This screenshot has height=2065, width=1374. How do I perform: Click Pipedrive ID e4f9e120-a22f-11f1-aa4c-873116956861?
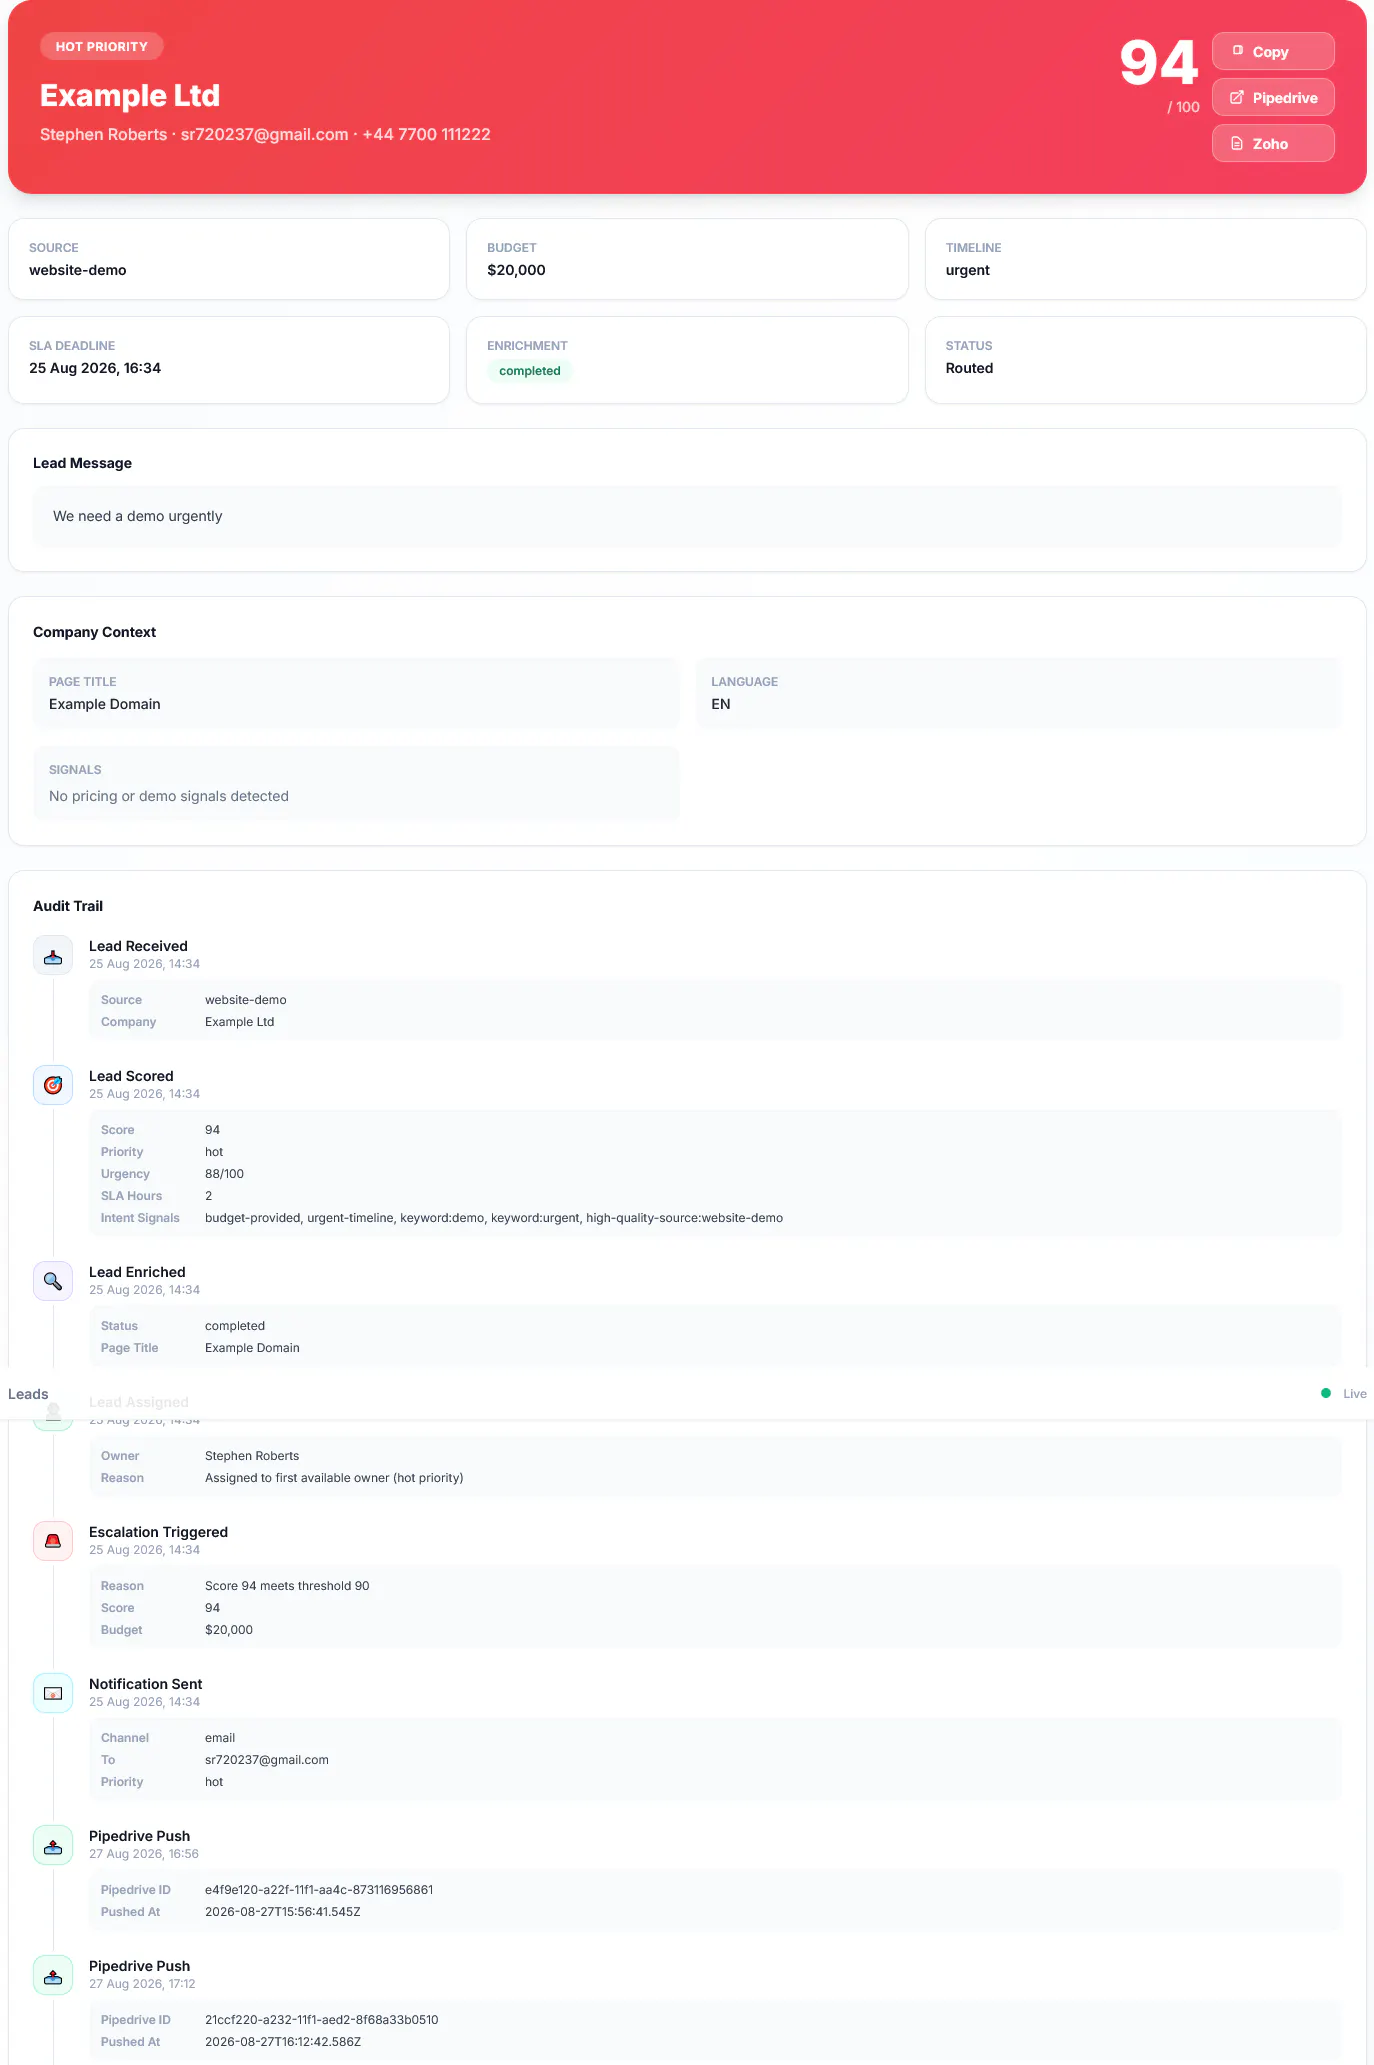click(x=319, y=1890)
